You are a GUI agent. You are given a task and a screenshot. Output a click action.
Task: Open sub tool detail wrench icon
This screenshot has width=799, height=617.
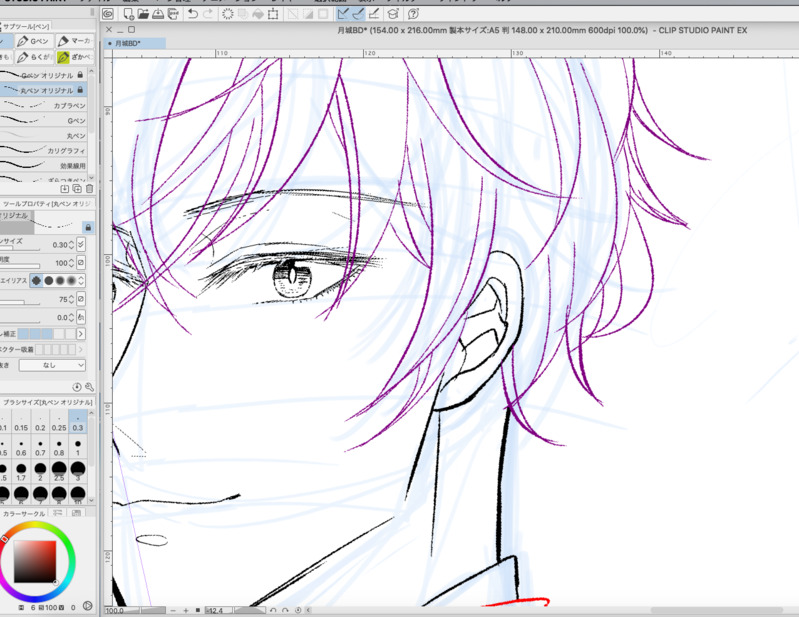pyautogui.click(x=89, y=387)
